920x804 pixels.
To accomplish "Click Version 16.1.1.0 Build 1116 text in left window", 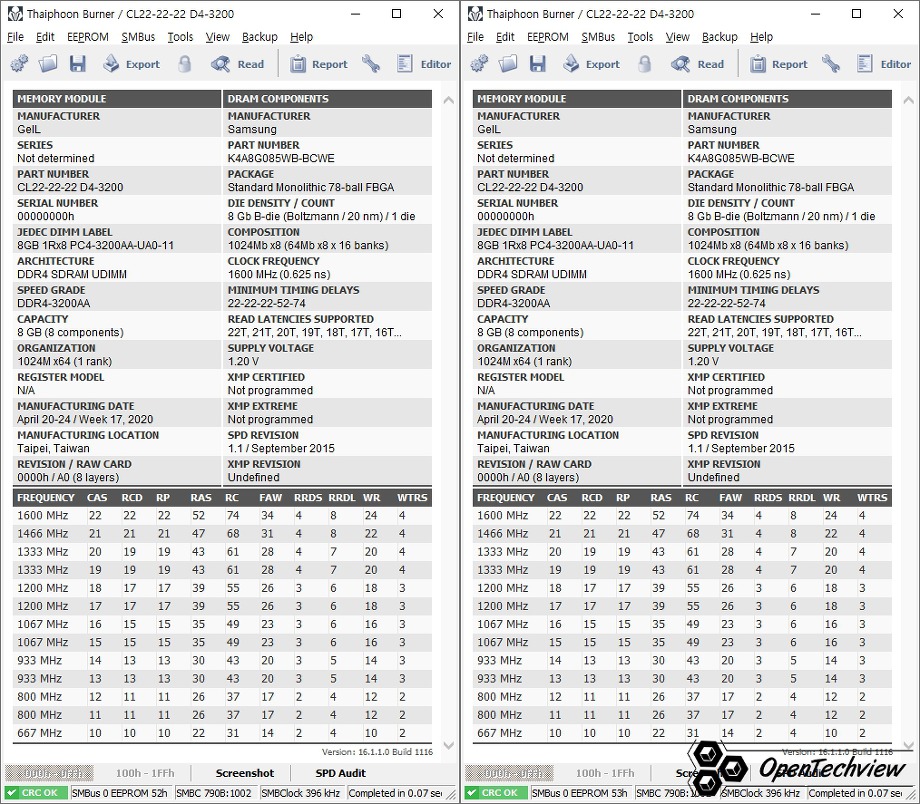I will click(377, 752).
